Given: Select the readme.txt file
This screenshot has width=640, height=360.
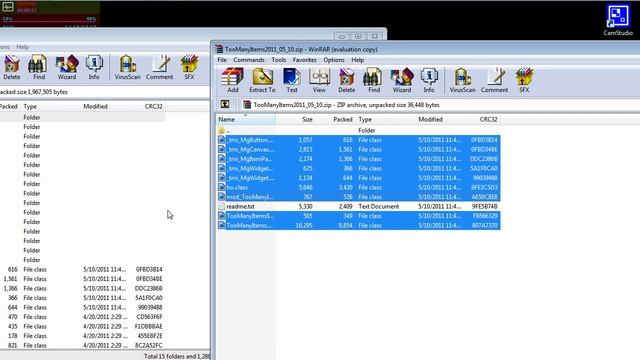Looking at the screenshot, I should (358, 206).
